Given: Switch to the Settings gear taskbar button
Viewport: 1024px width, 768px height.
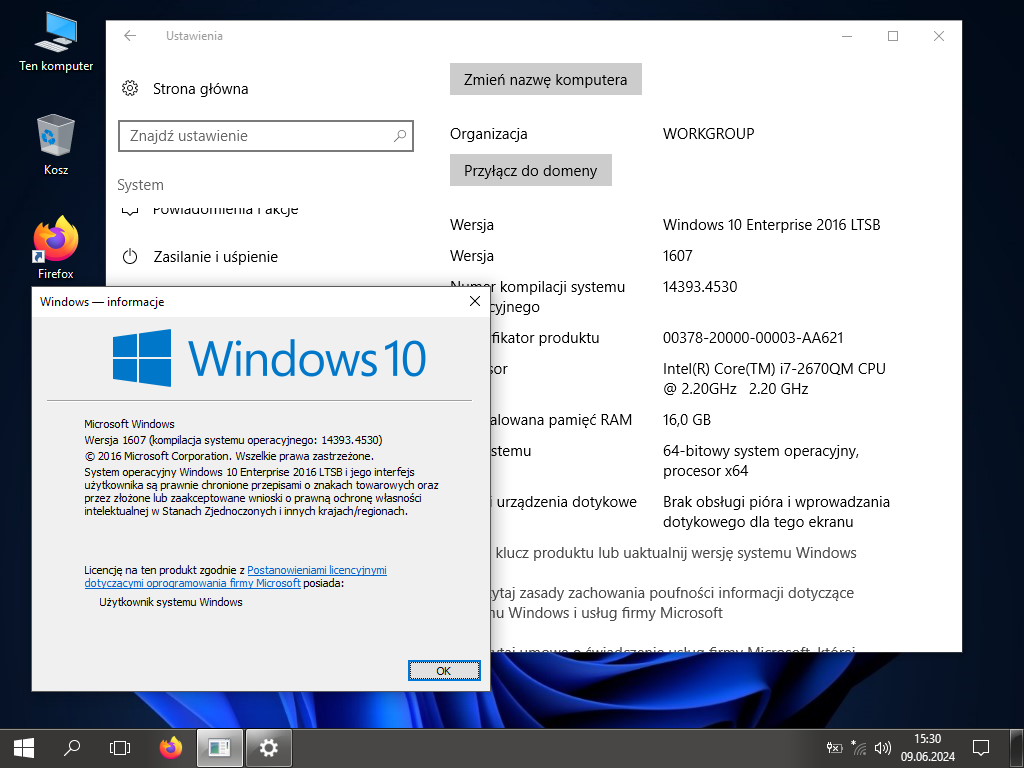Looking at the screenshot, I should tap(268, 746).
